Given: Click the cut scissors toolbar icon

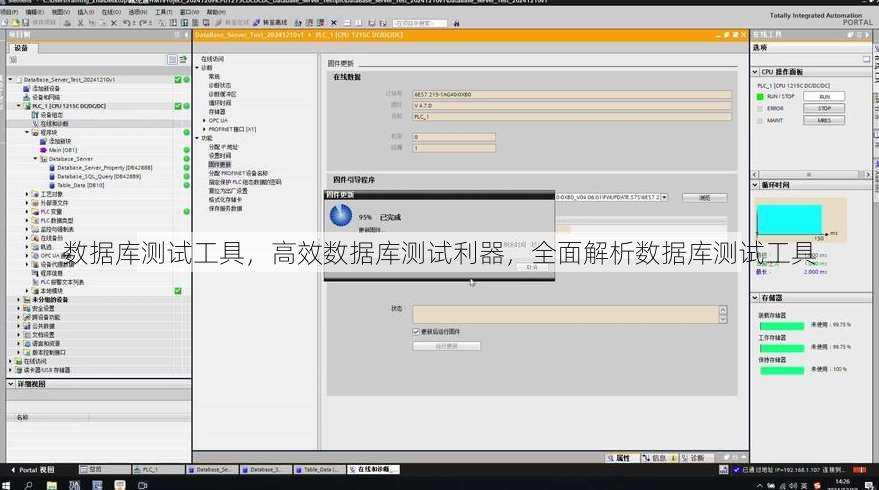Looking at the screenshot, I should point(80,23).
